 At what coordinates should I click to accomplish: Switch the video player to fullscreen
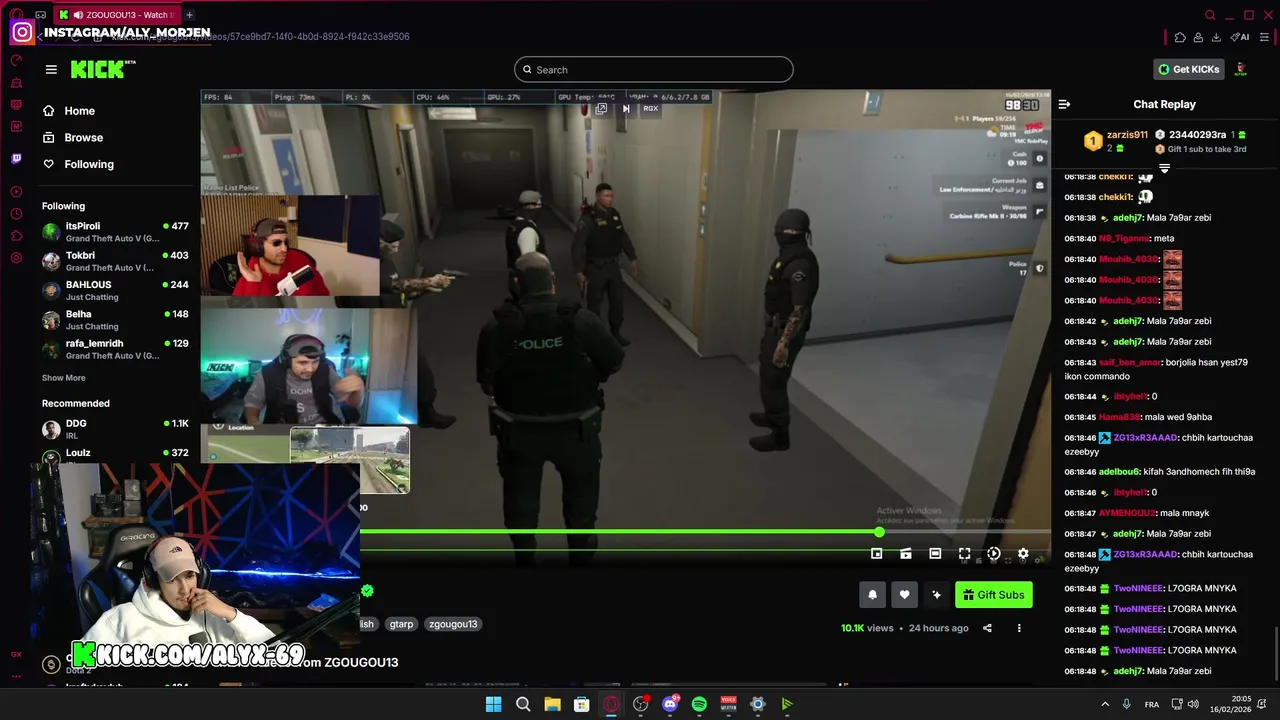[964, 553]
